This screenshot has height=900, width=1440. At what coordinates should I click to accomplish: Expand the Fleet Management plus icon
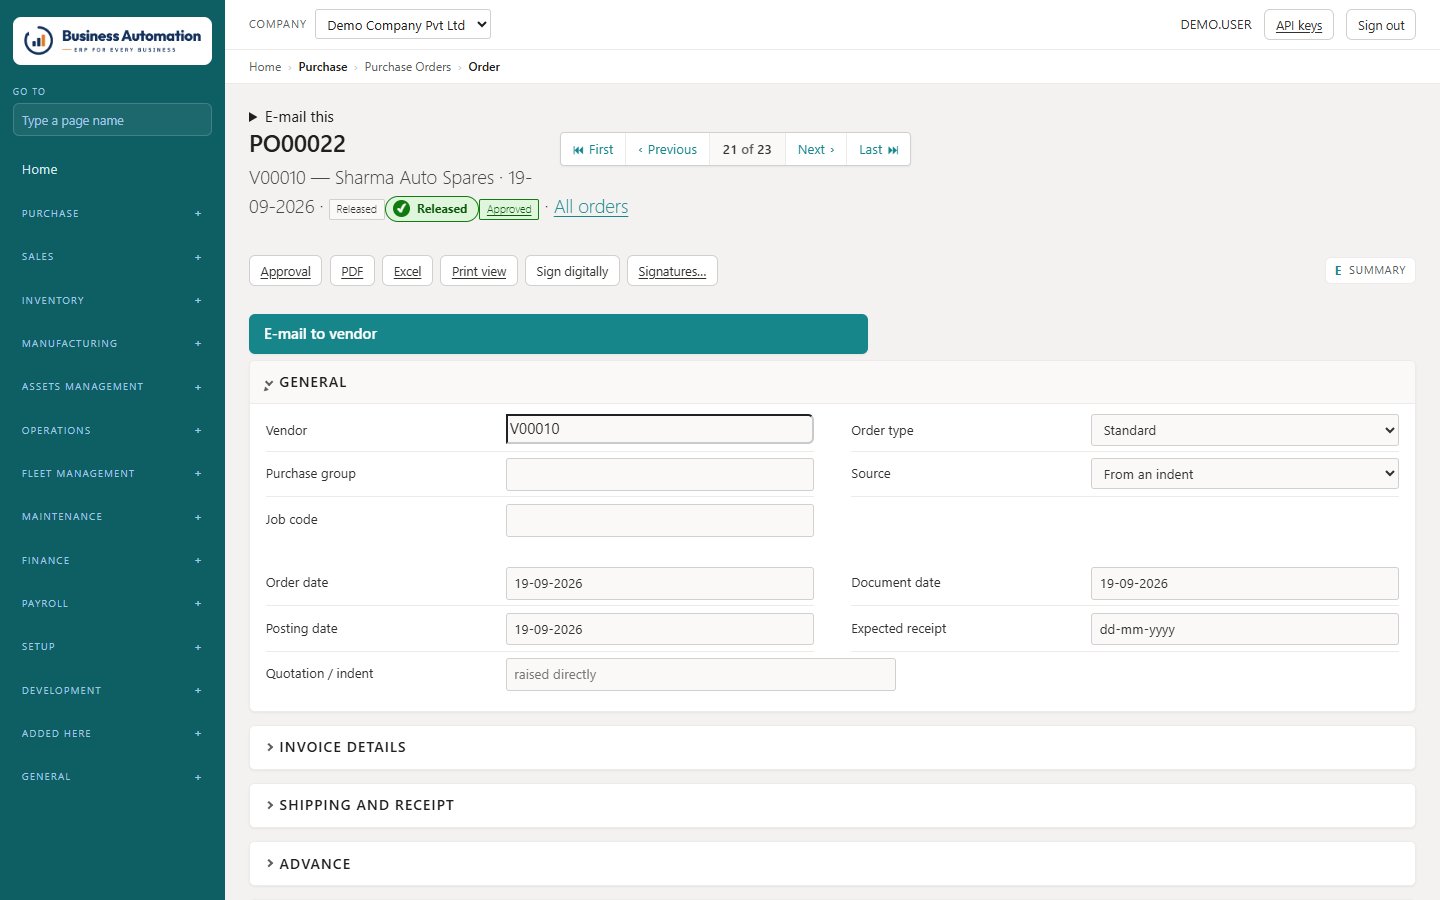click(x=198, y=474)
